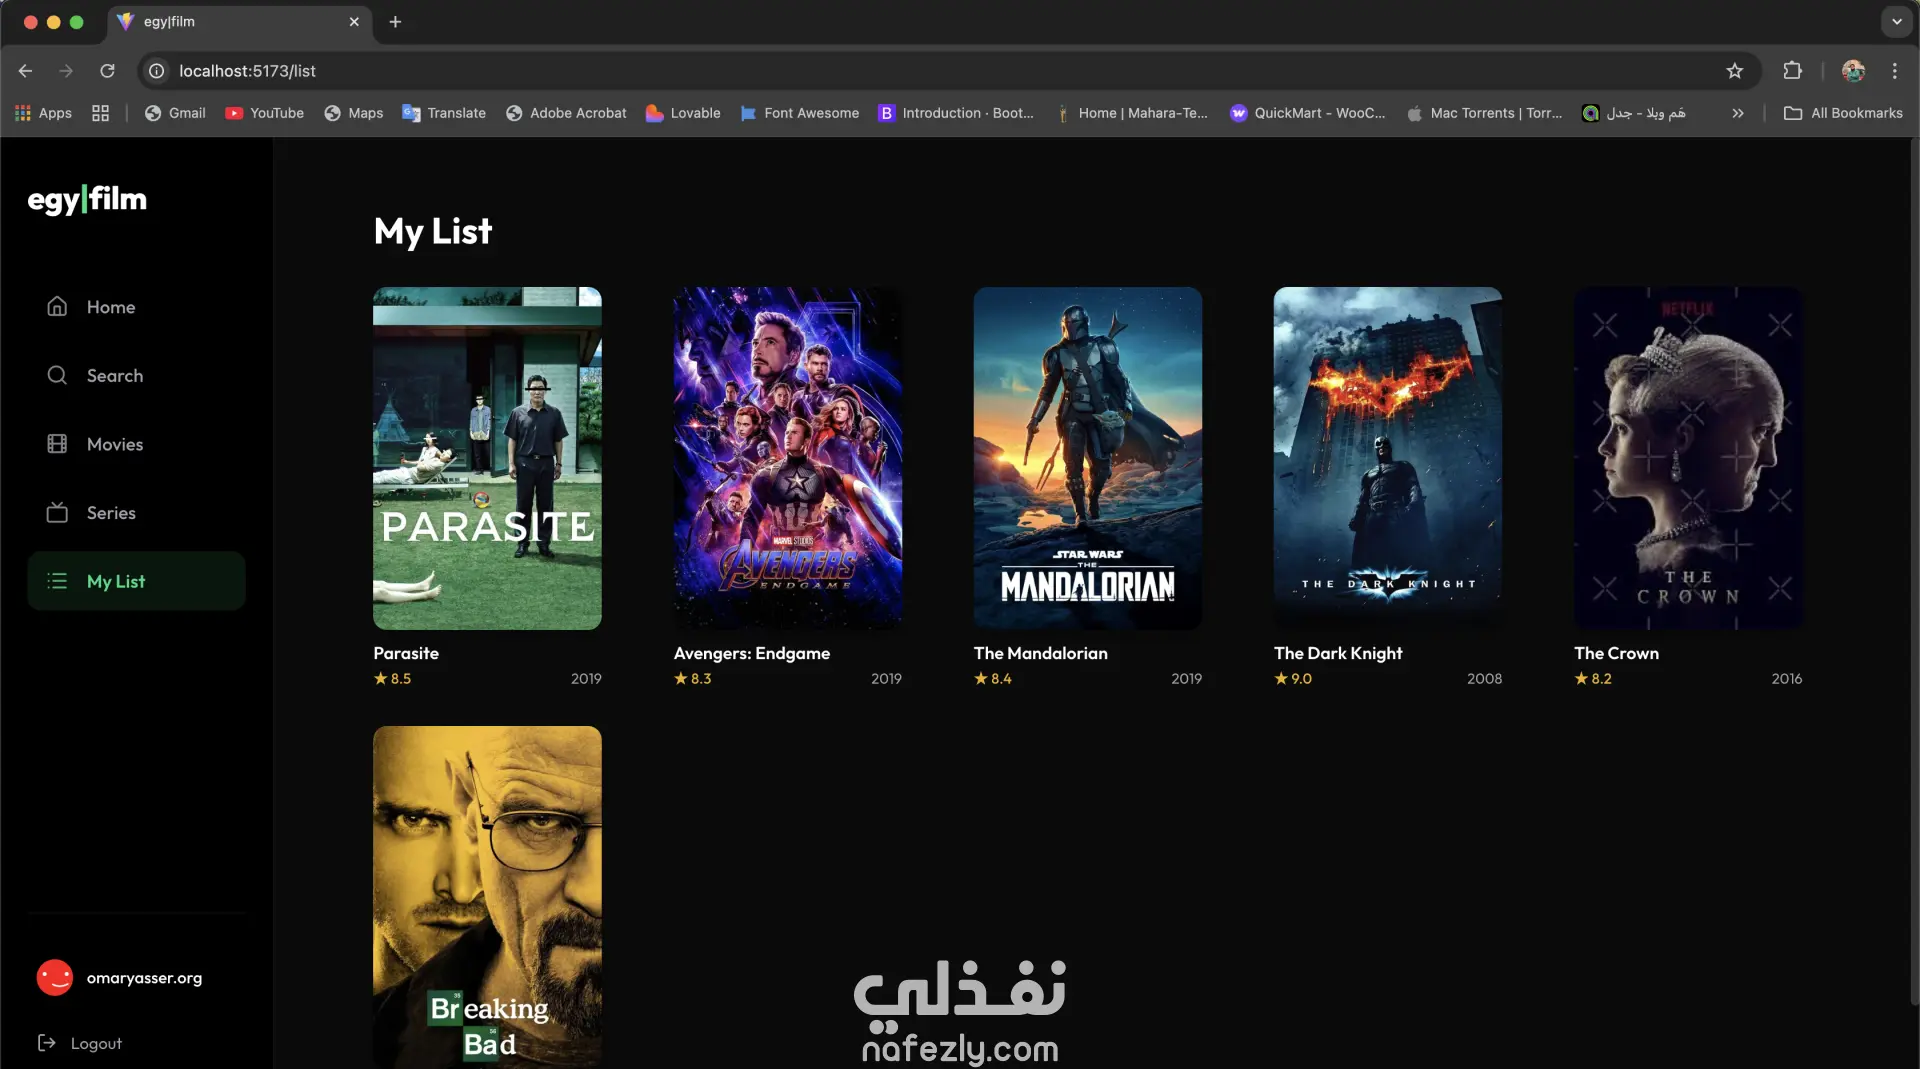Click The Dark Knight 9.0 rating
Viewport: 1920px width, 1069px height.
(x=1293, y=678)
